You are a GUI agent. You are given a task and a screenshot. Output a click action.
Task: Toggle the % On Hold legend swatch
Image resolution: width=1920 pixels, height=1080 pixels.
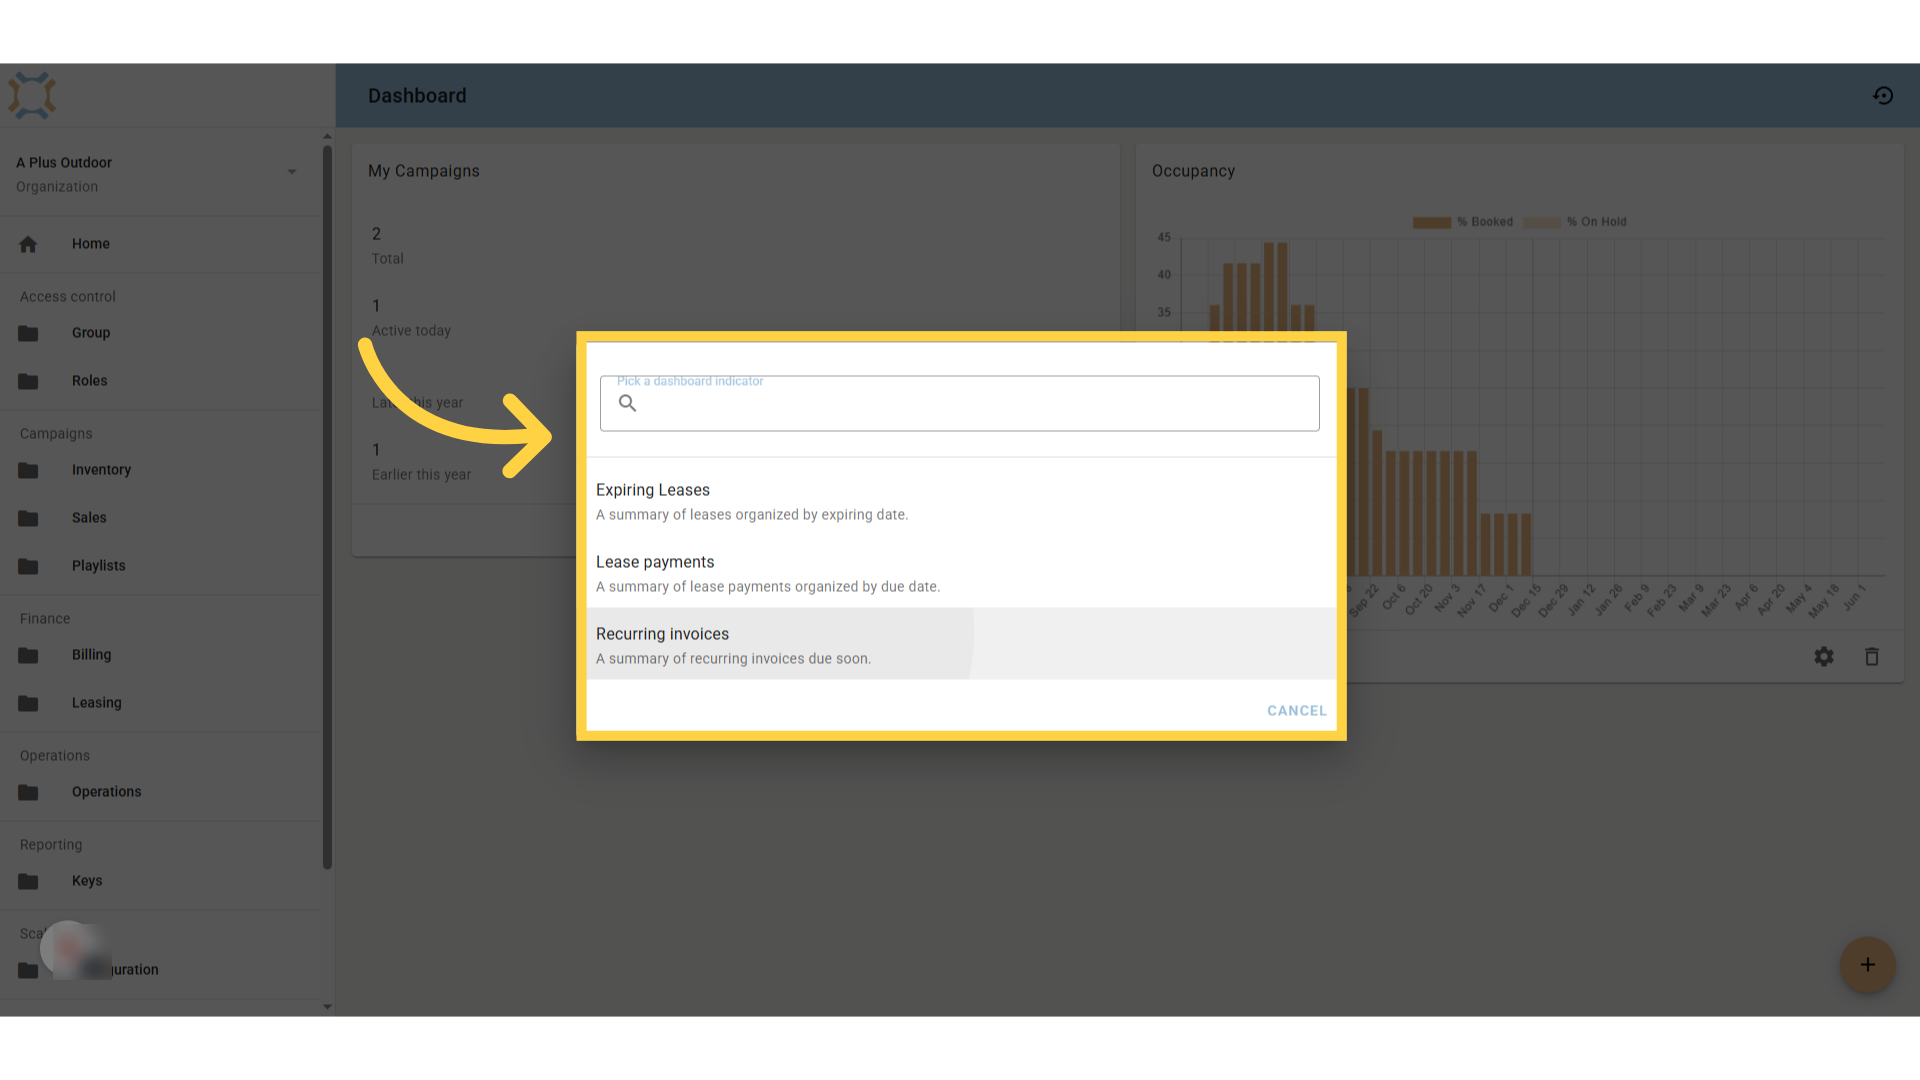click(x=1541, y=222)
